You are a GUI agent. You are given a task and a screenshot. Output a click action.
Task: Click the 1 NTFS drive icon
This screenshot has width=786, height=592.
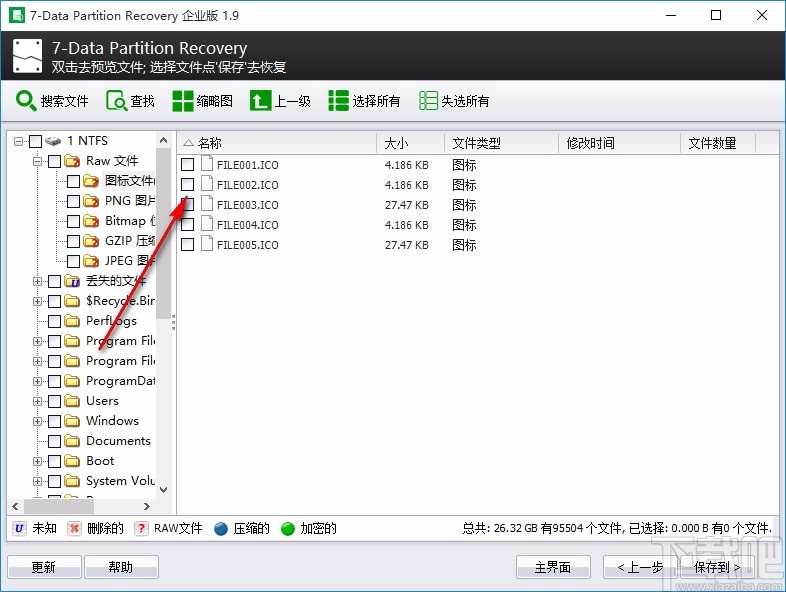[53, 141]
